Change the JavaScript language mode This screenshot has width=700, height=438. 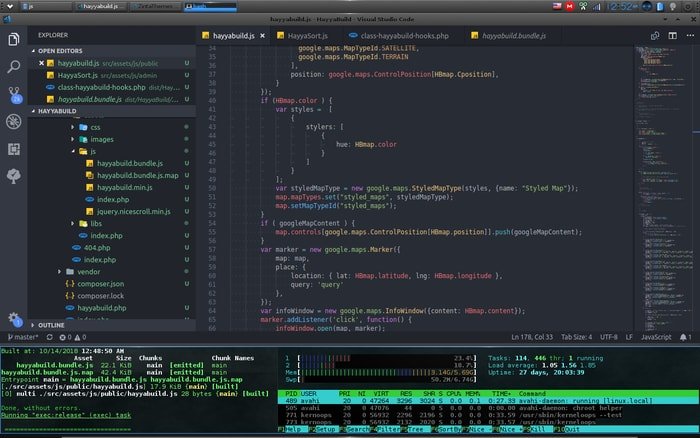click(656, 337)
